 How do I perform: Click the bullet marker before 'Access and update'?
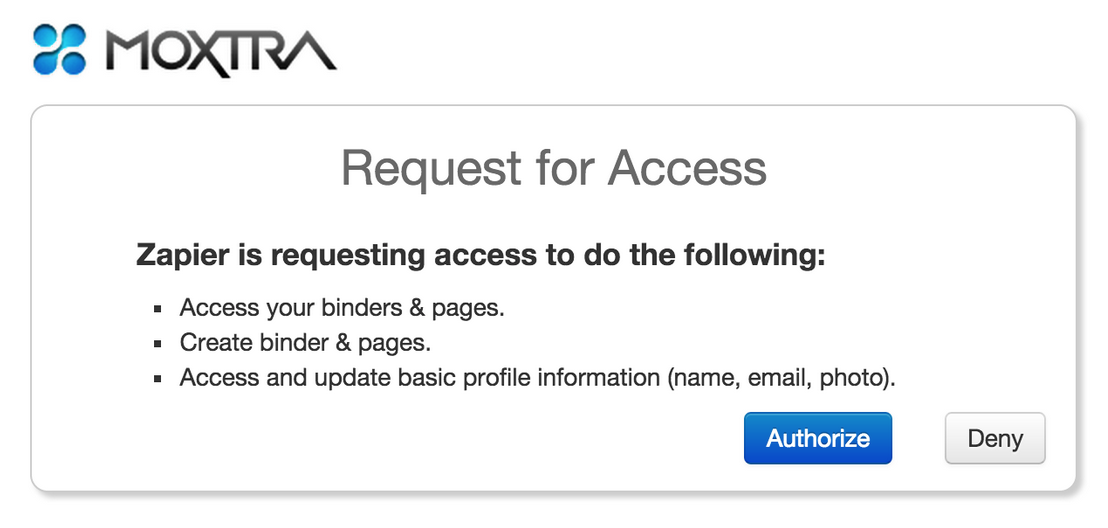pyautogui.click(x=158, y=378)
